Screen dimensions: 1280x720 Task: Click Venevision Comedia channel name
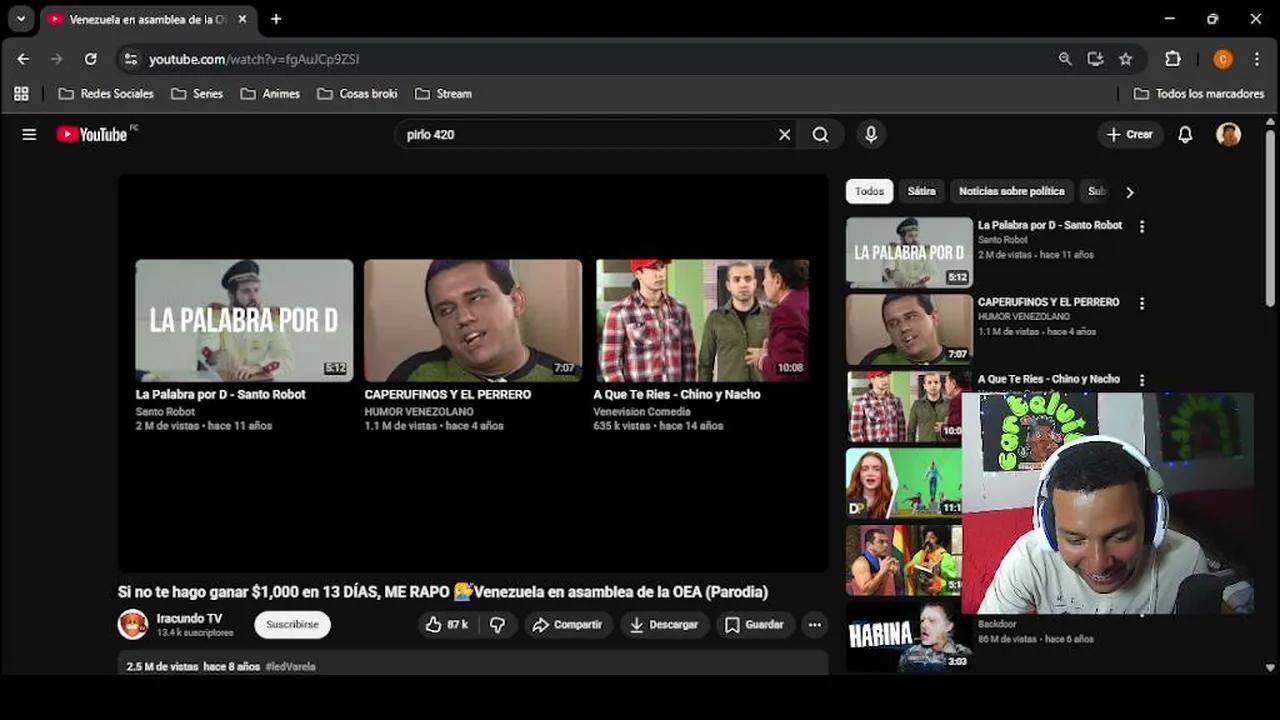(642, 411)
